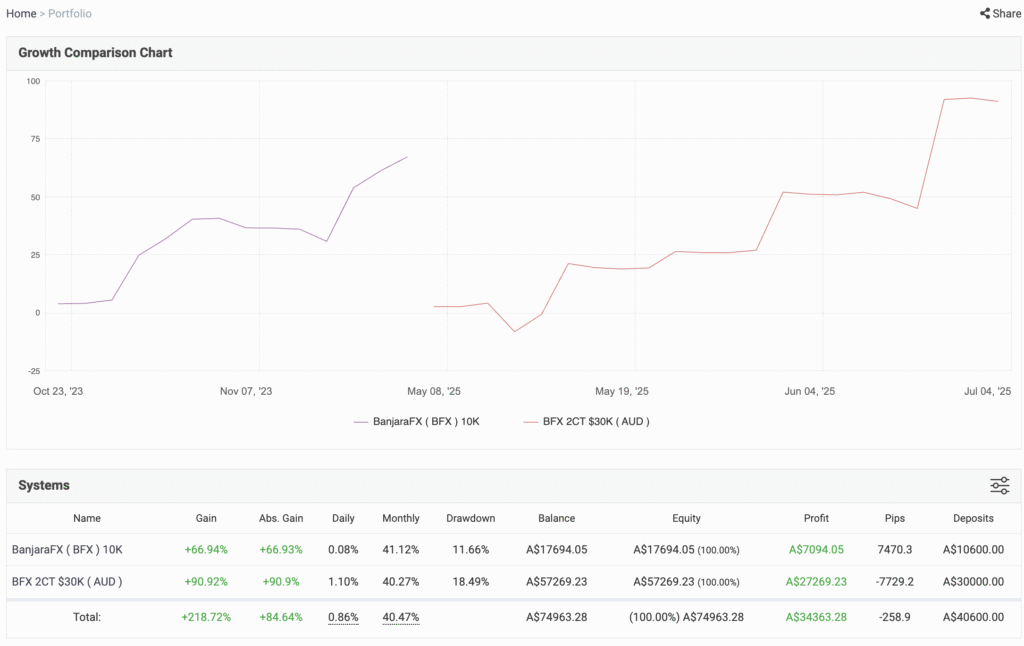Screen dimensions: 1024x646
Task: Open BFX 2CT $30K ( AUD ) system row name
Action: pyautogui.click(x=66, y=581)
